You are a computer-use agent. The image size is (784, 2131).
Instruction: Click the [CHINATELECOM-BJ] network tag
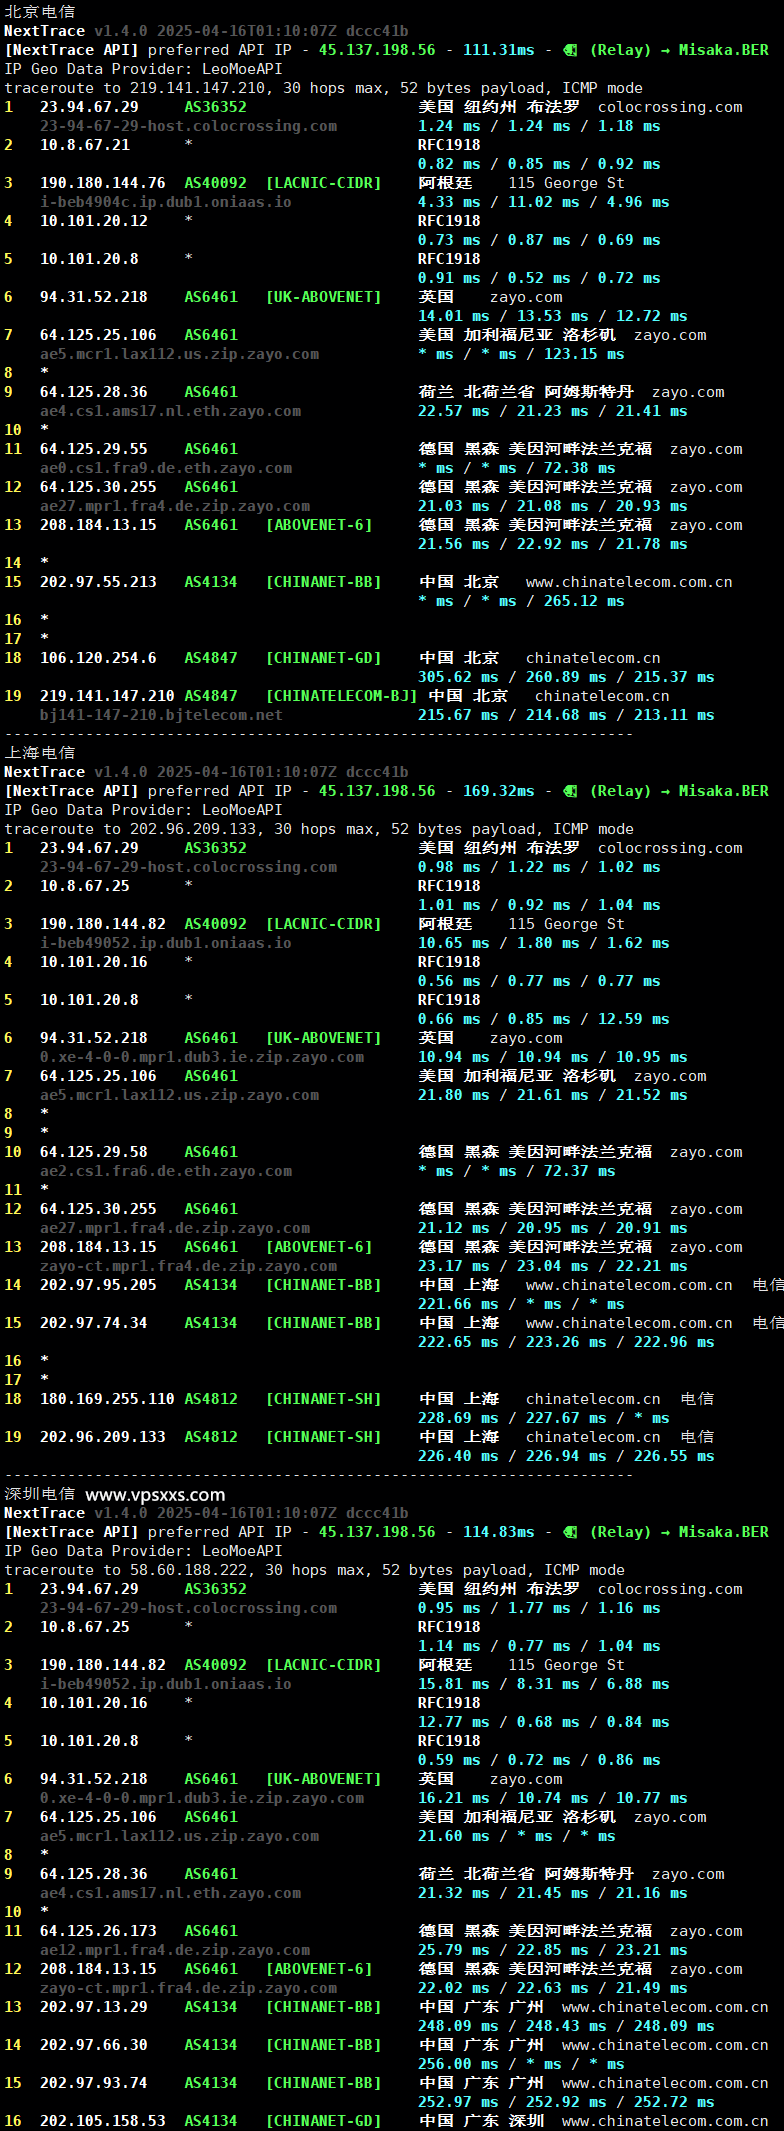click(x=341, y=696)
